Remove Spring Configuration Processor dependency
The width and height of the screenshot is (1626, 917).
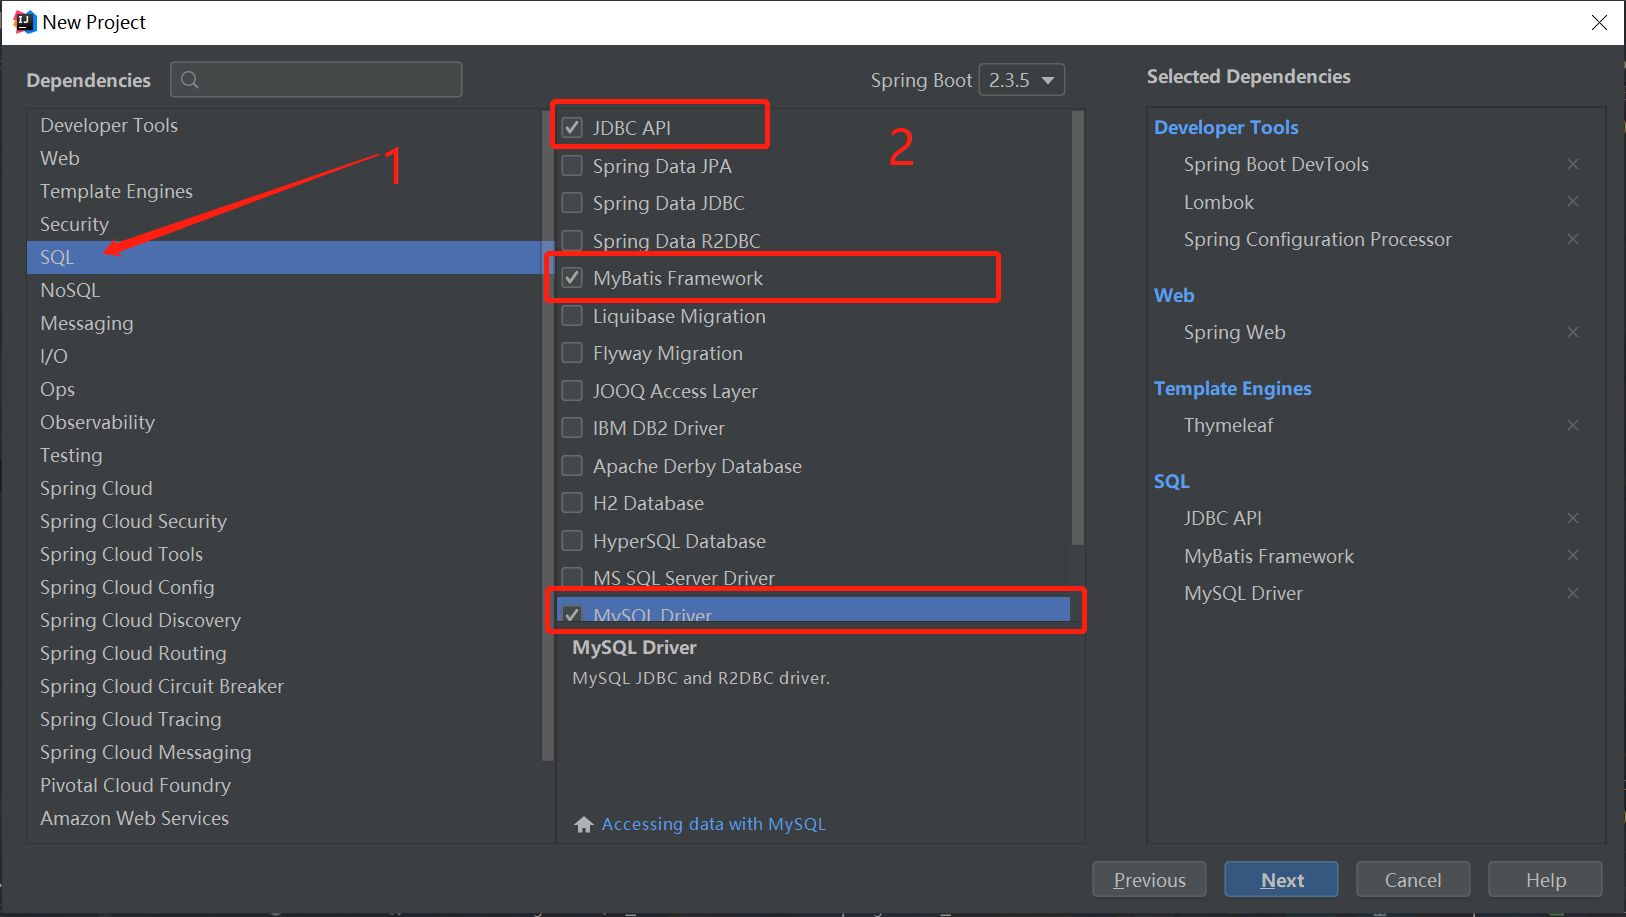coord(1572,239)
